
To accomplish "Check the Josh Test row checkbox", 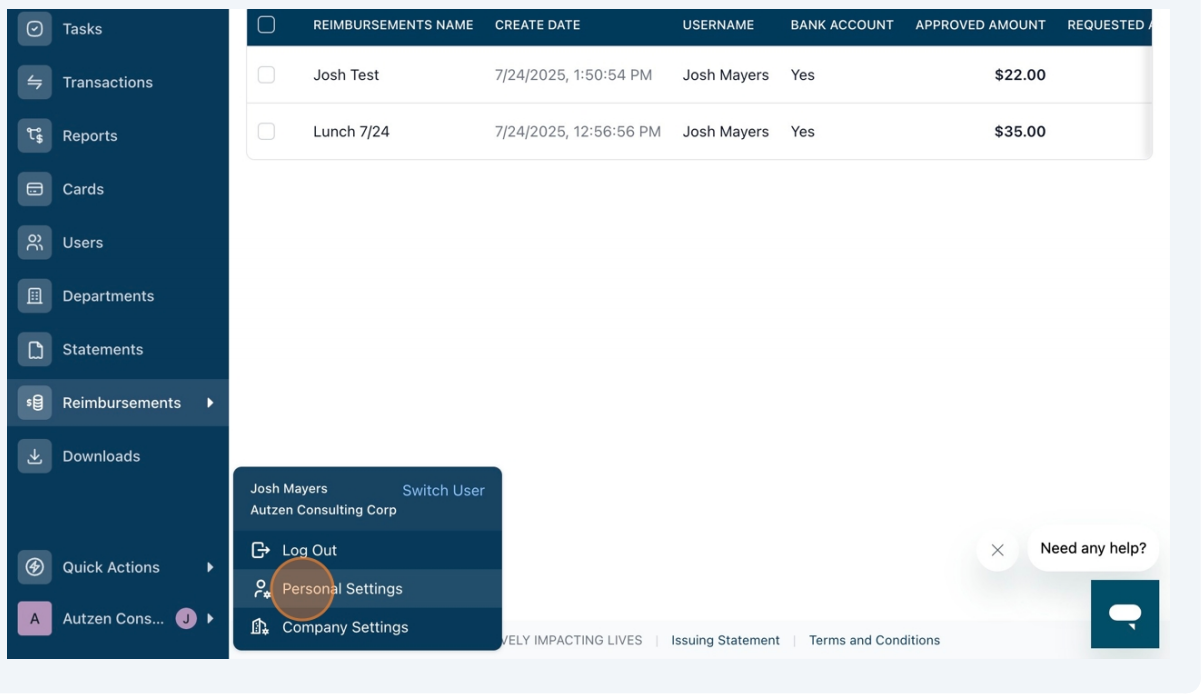I will tap(266, 74).
